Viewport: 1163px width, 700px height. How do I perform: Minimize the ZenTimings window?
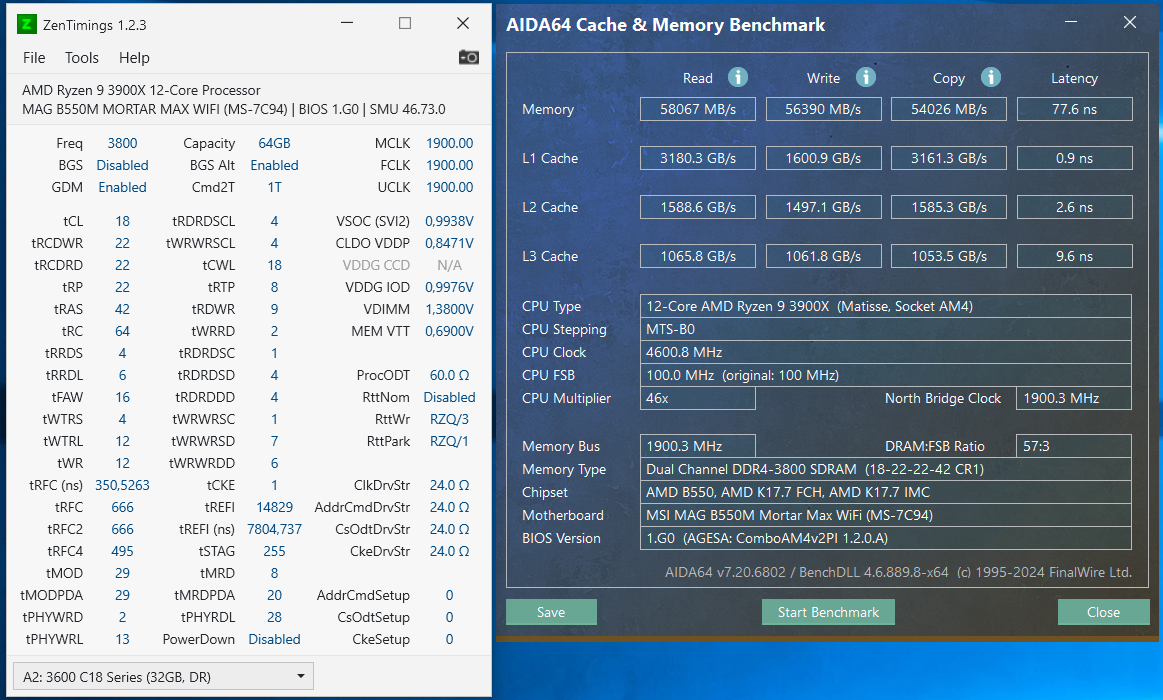coord(347,24)
